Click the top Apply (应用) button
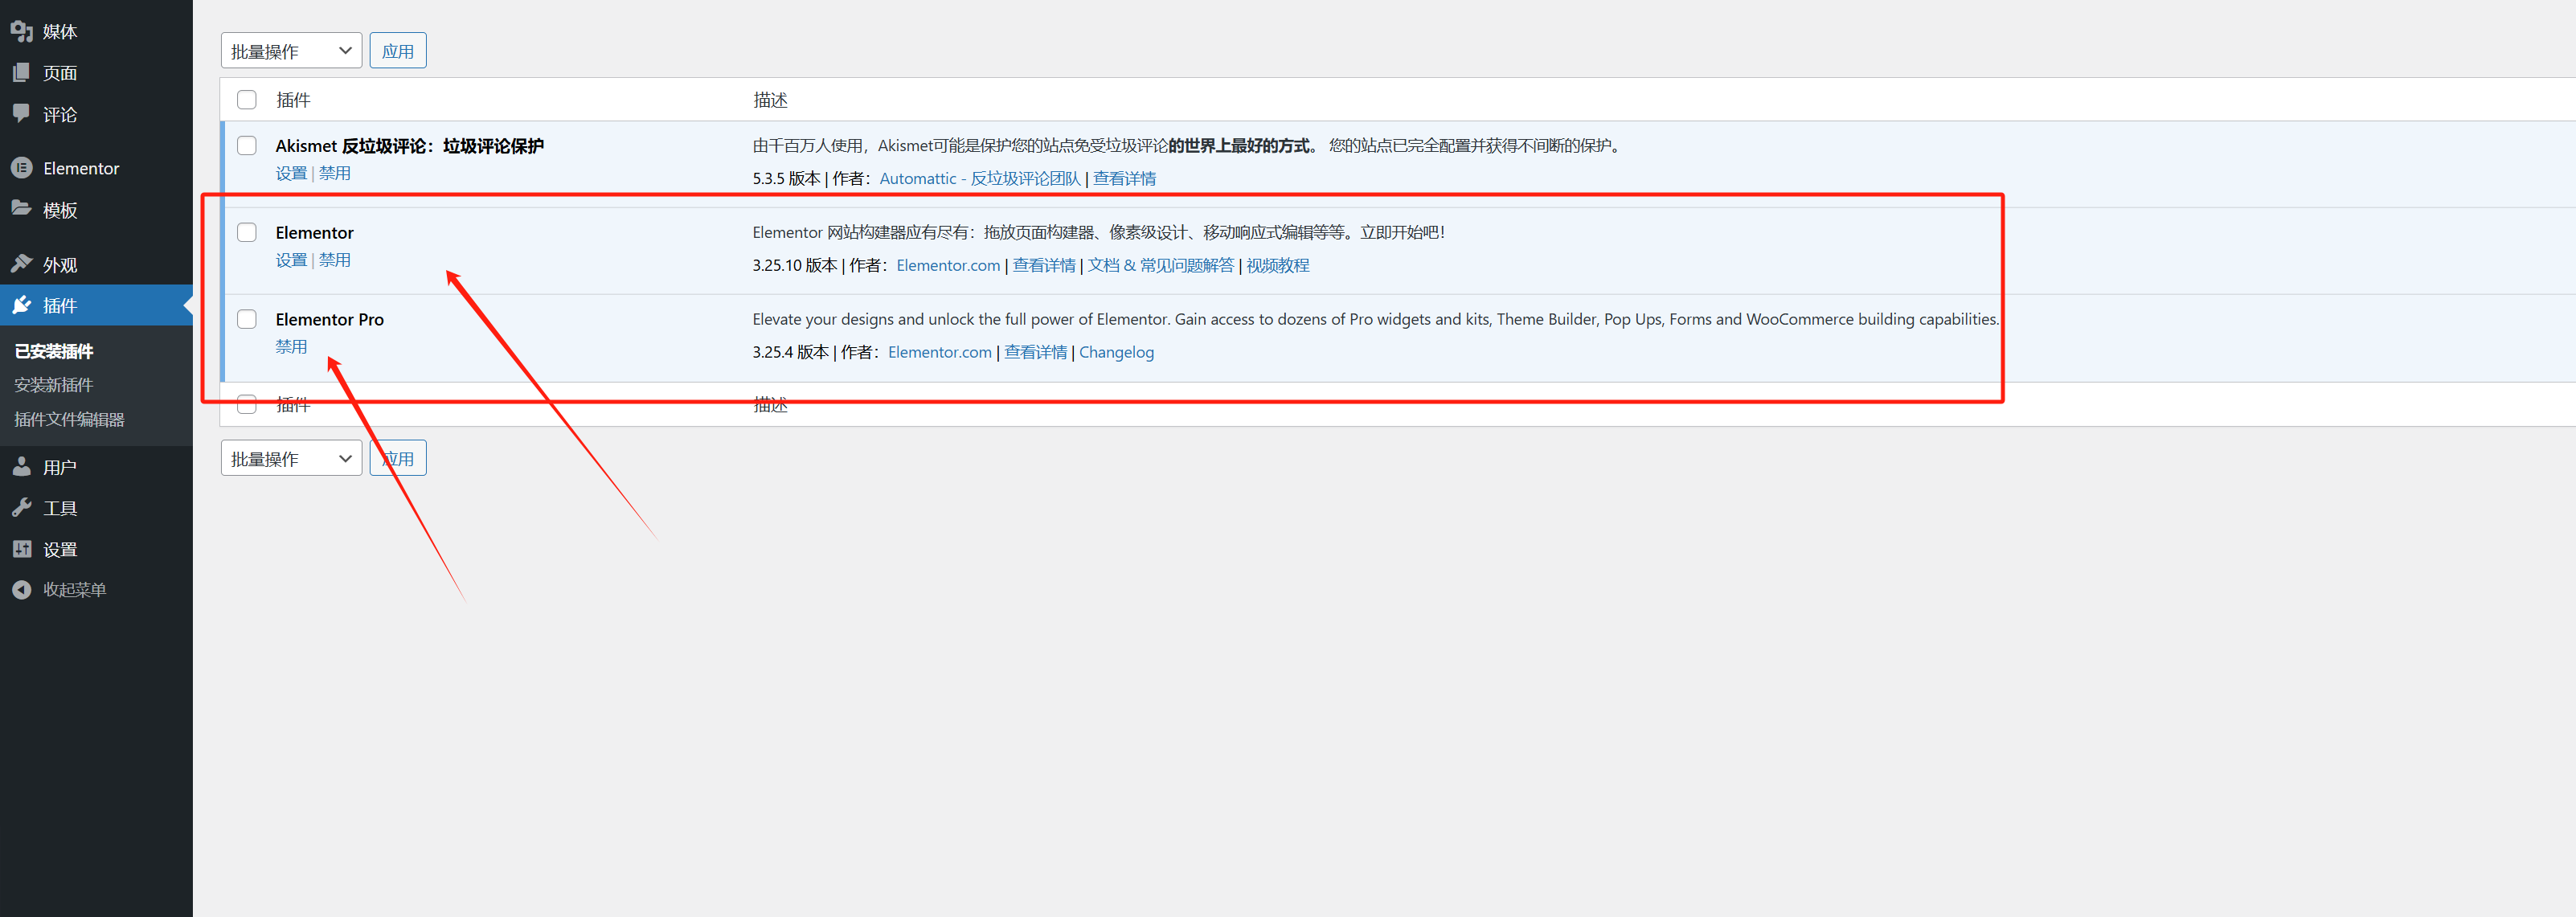This screenshot has width=2576, height=917. 398,51
